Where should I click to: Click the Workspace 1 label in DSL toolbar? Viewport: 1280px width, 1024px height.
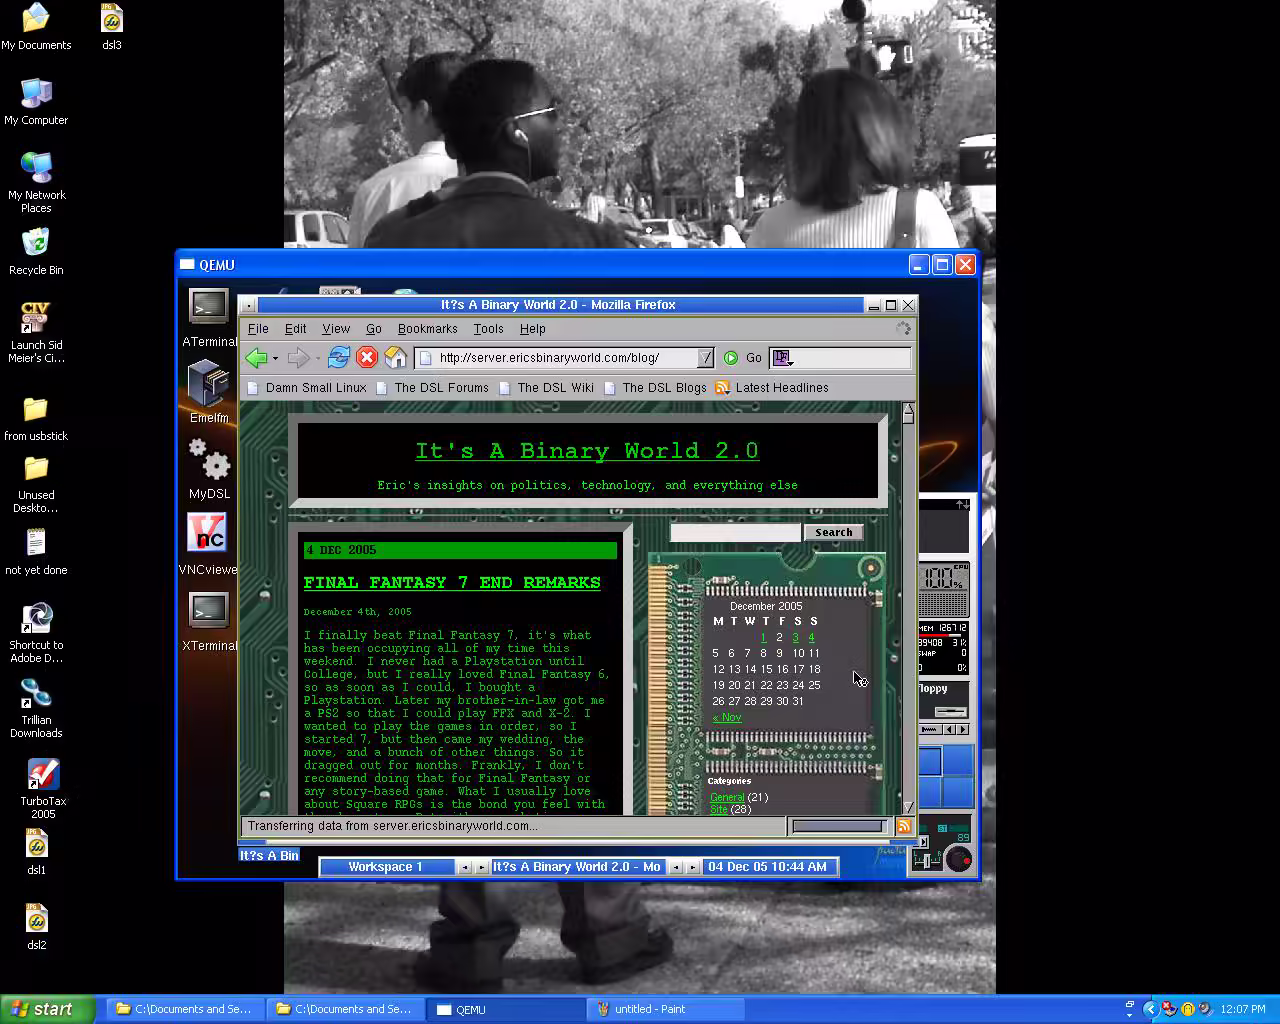[x=386, y=867]
